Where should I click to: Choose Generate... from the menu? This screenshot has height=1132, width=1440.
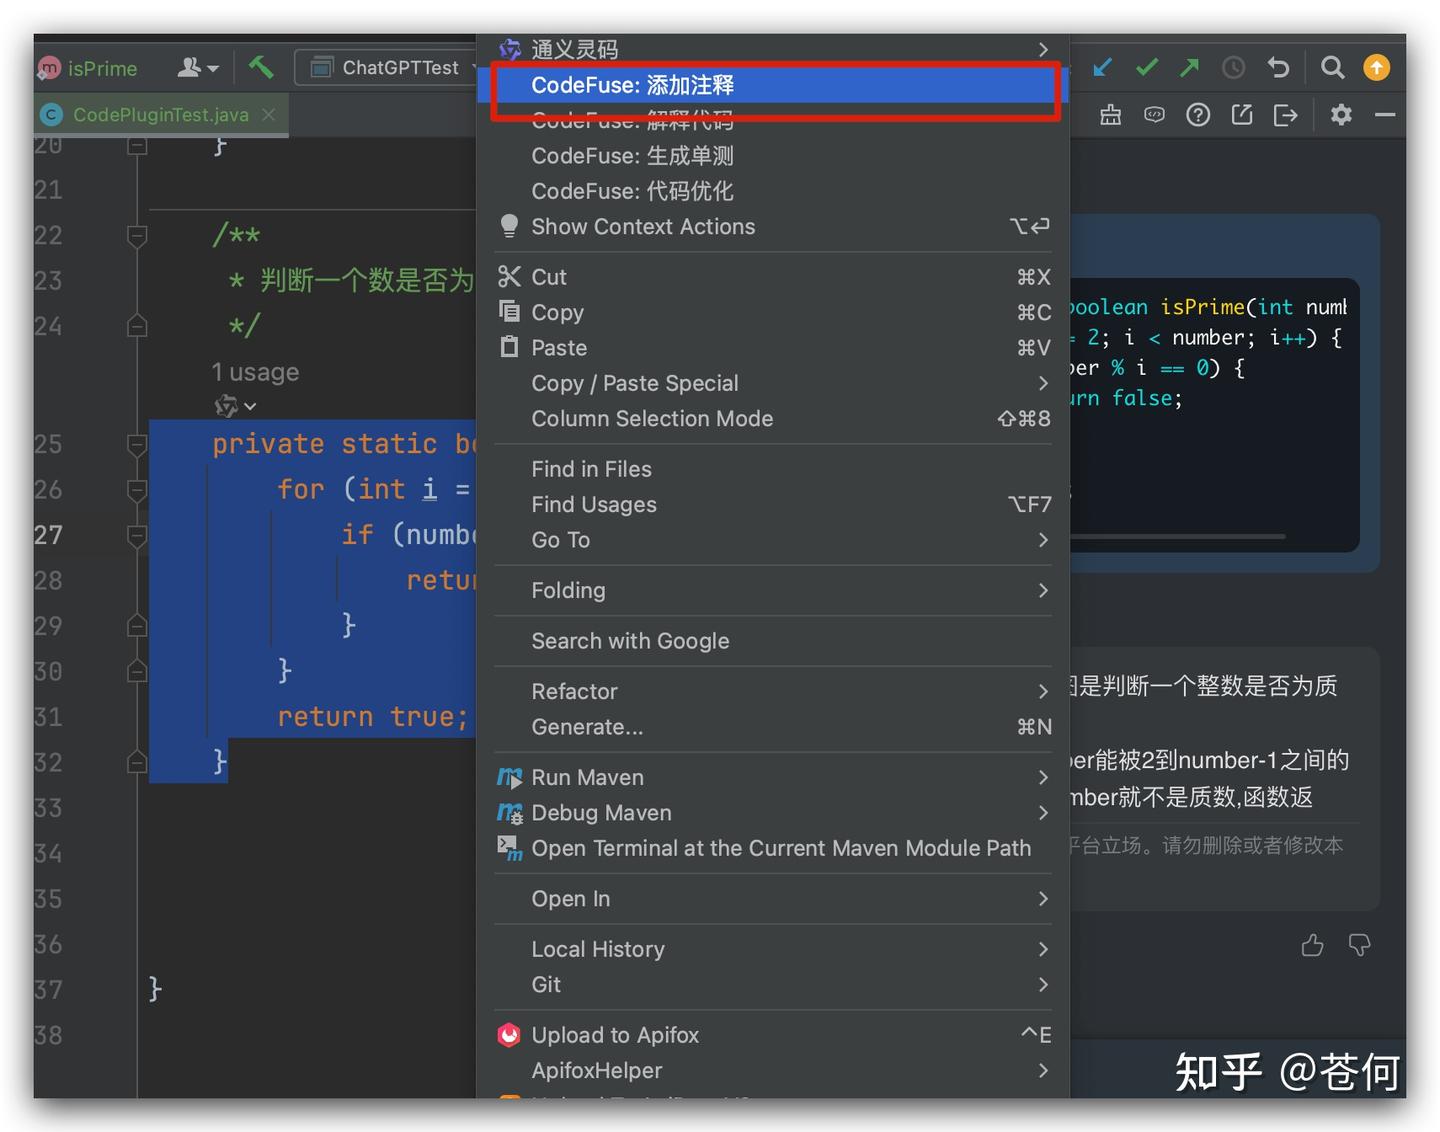coord(774,727)
